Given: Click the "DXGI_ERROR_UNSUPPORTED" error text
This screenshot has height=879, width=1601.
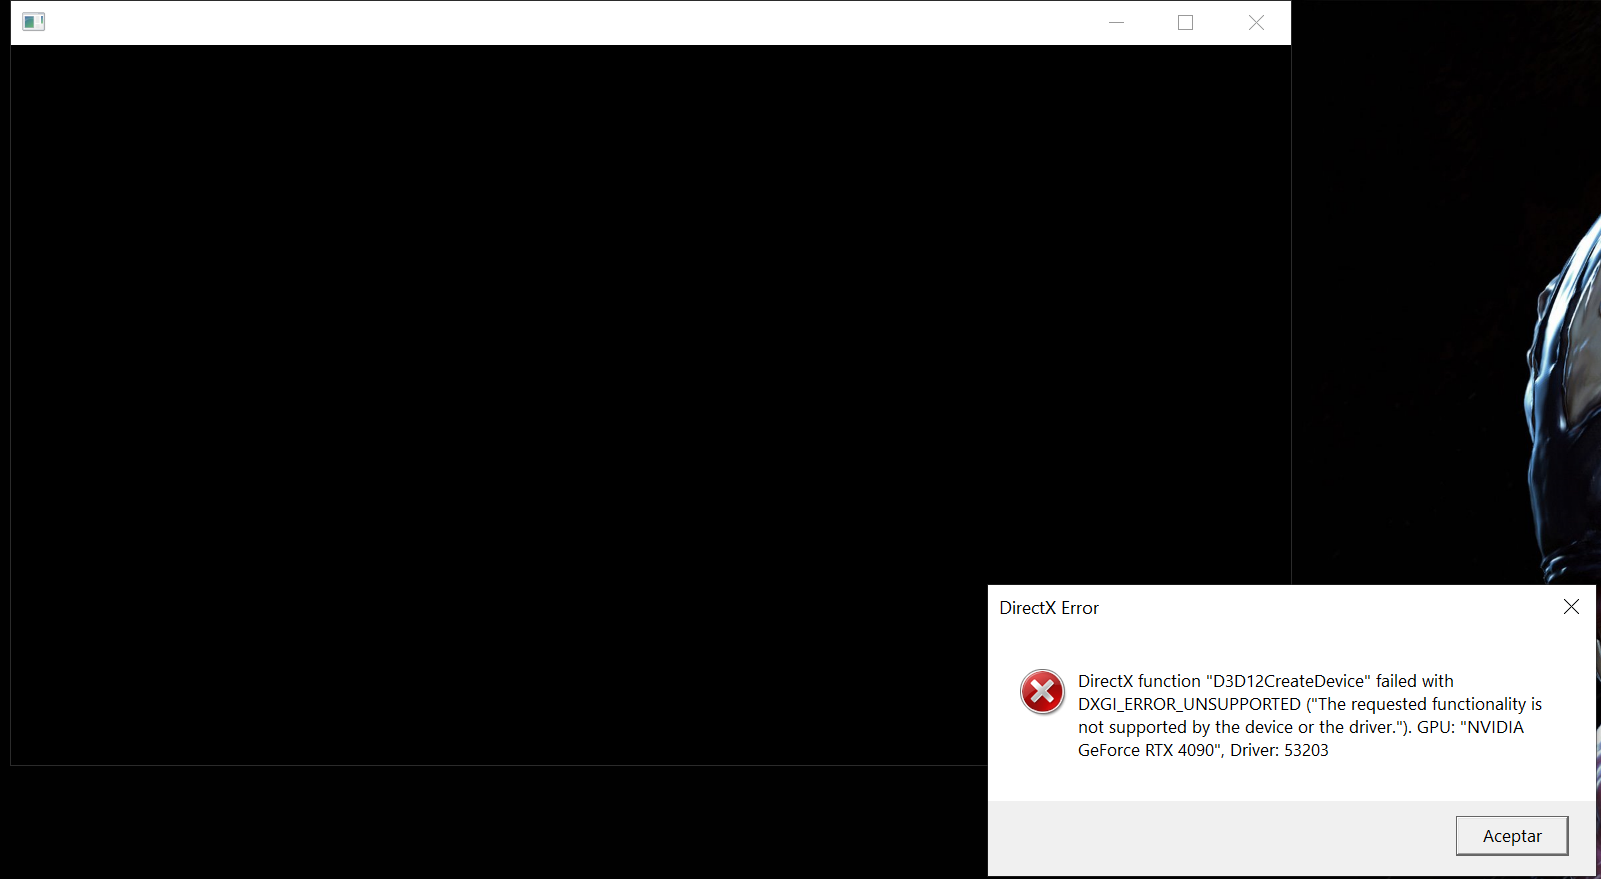Looking at the screenshot, I should 1189,704.
